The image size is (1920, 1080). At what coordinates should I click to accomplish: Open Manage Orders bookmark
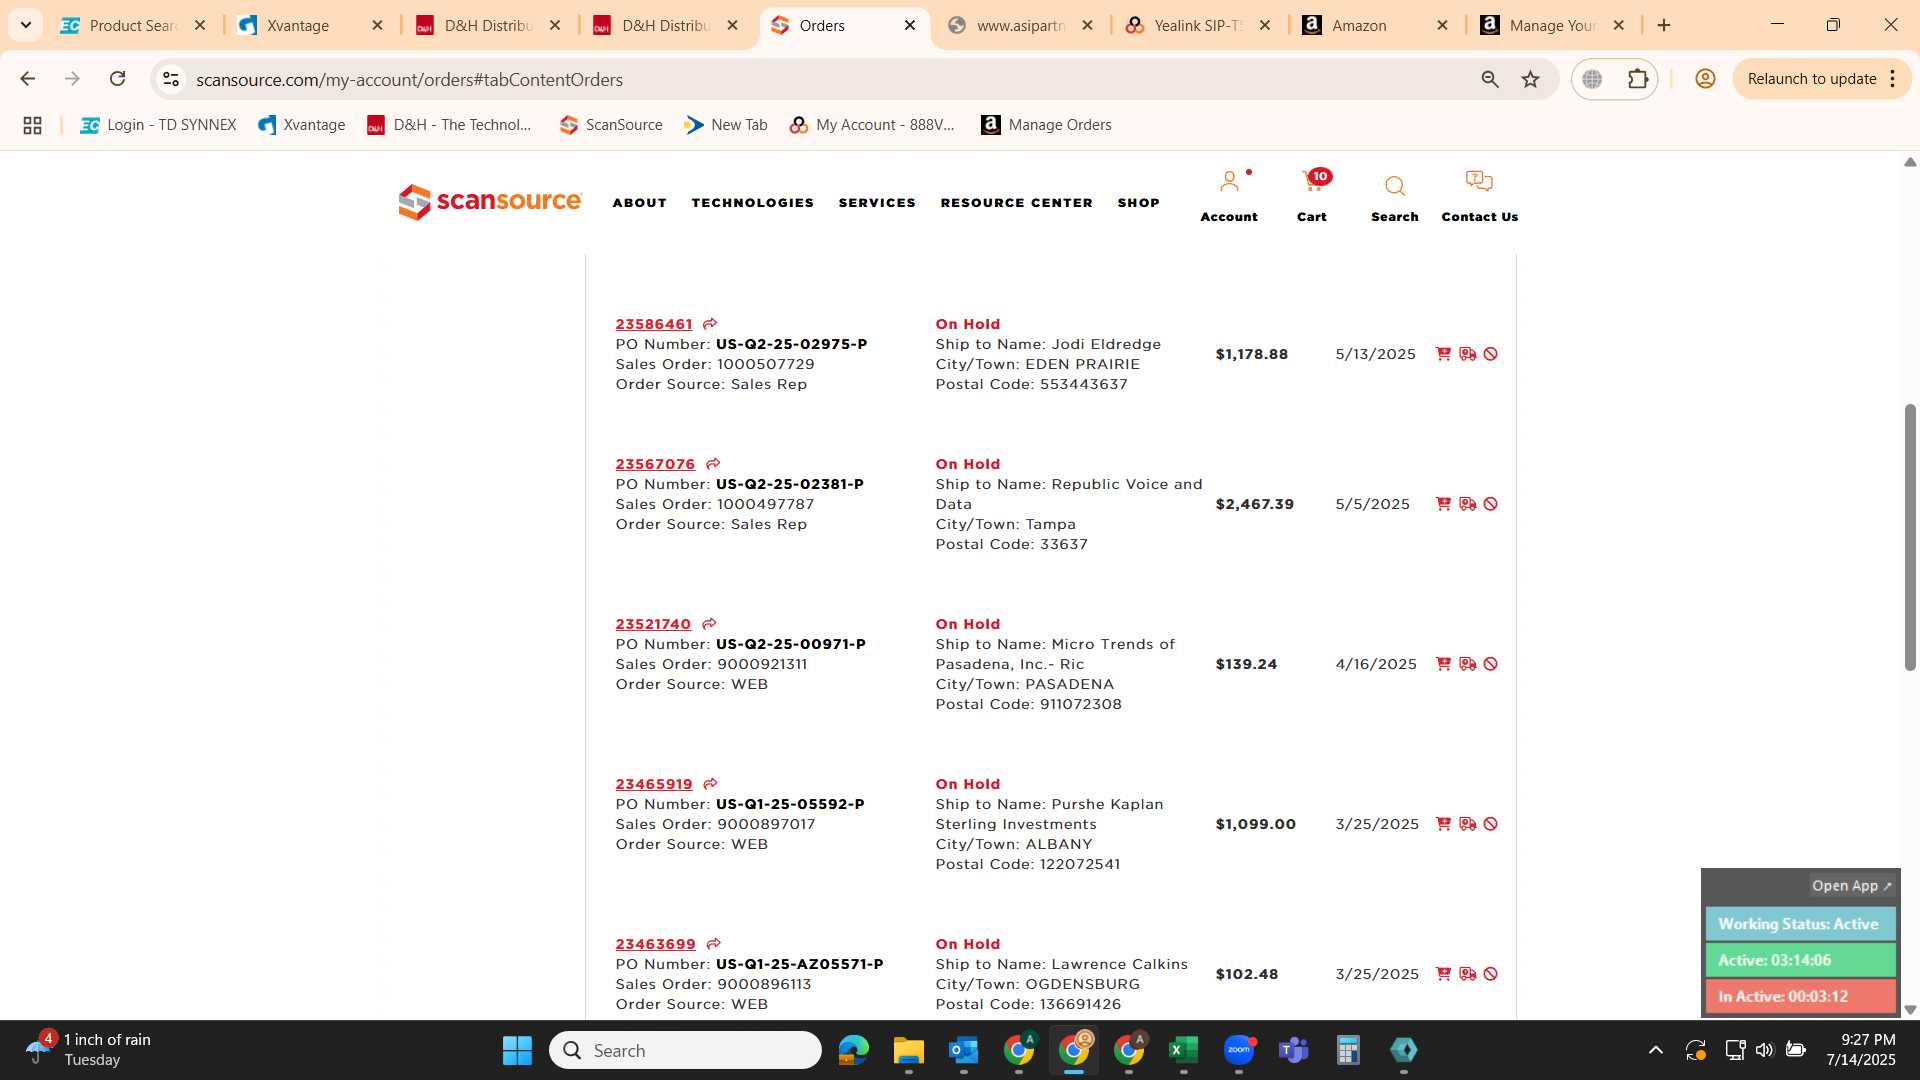pyautogui.click(x=1046, y=125)
